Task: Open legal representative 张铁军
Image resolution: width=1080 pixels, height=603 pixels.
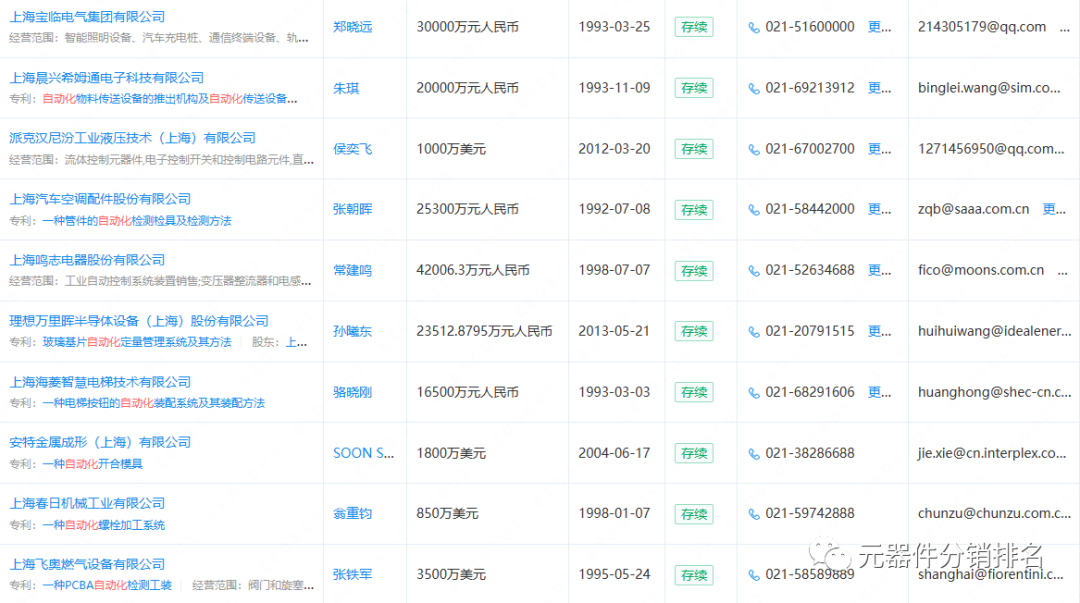Action: click(353, 575)
